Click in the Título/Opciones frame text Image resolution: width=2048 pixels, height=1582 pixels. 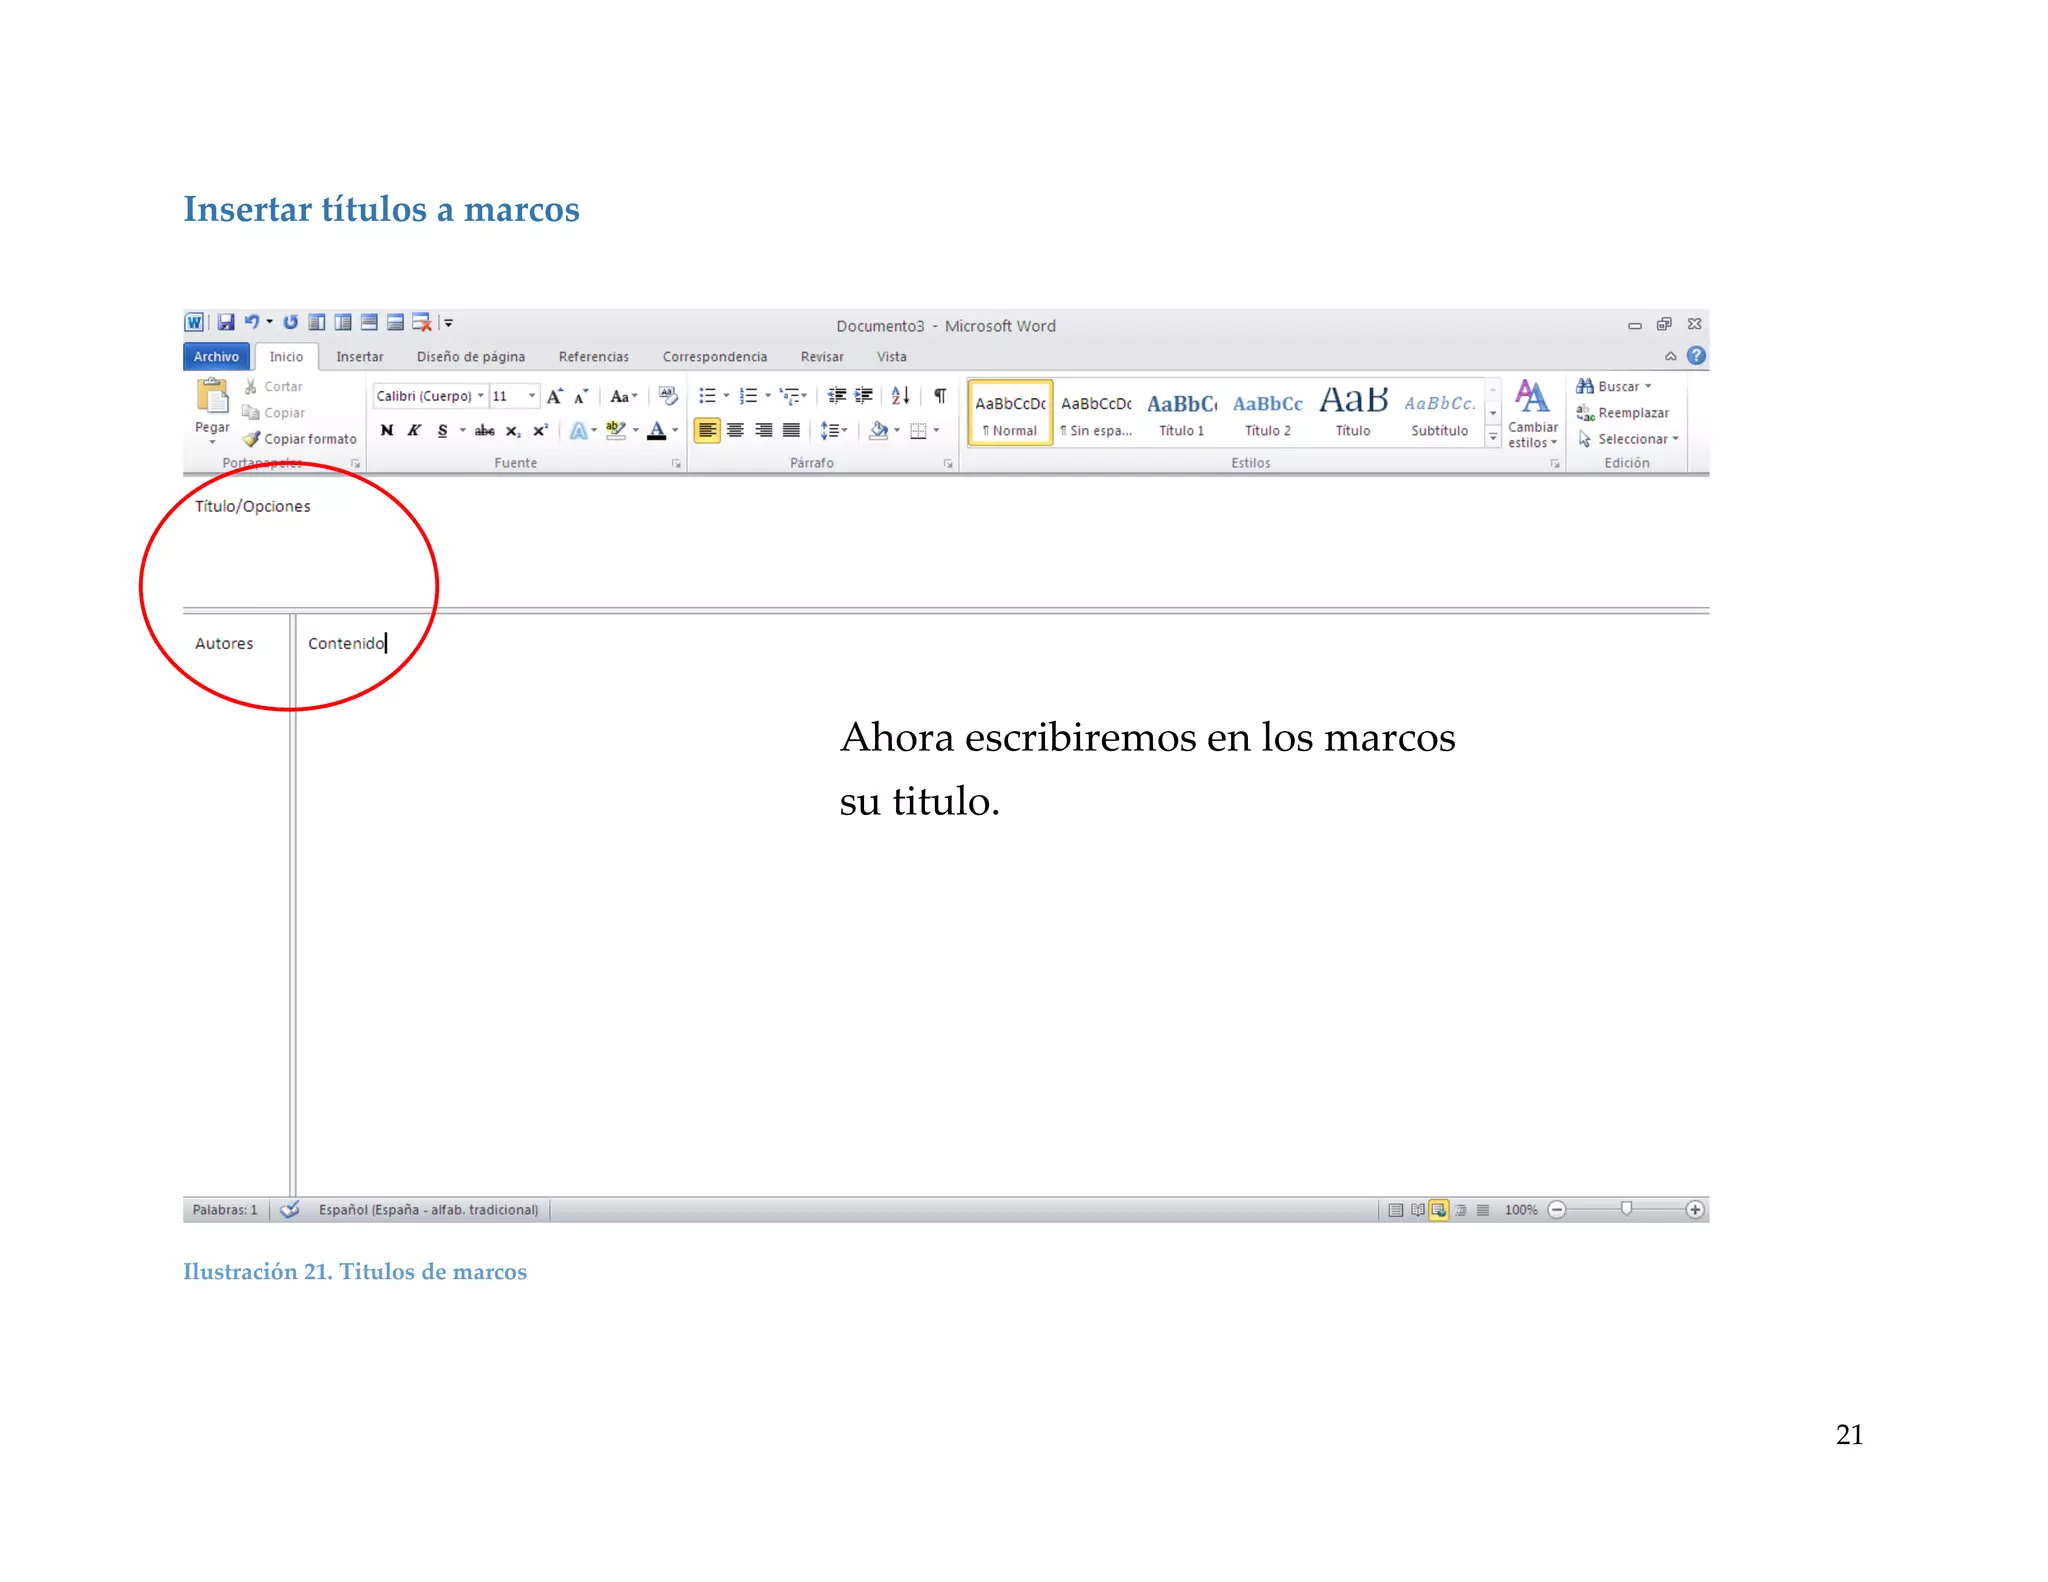(253, 507)
